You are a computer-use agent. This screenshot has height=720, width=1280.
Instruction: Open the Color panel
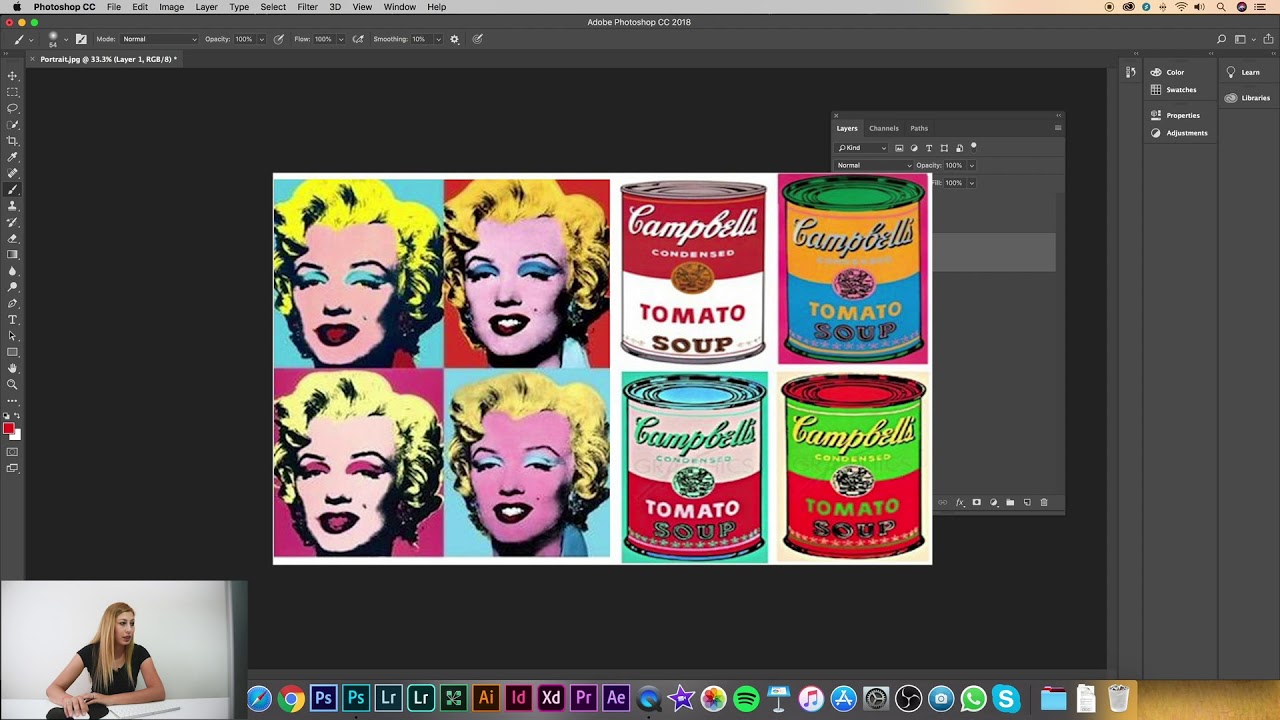[1167, 72]
